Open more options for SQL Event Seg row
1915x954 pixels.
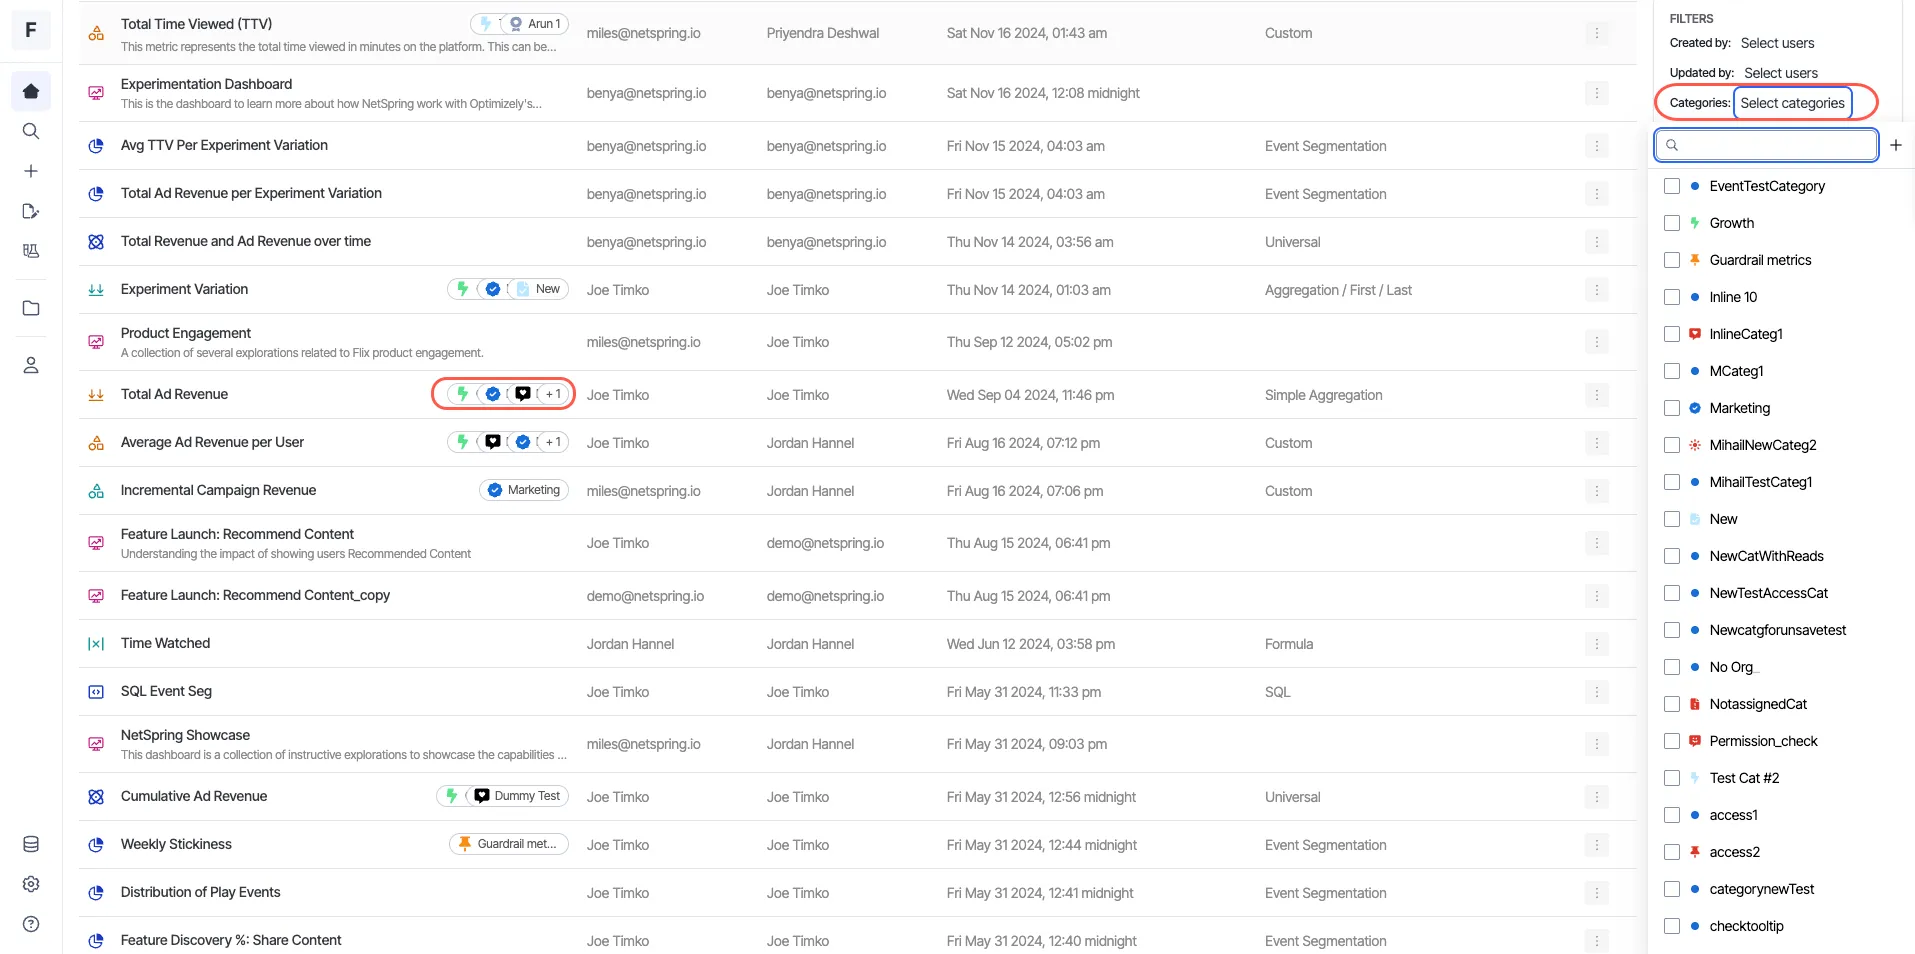coord(1597,692)
